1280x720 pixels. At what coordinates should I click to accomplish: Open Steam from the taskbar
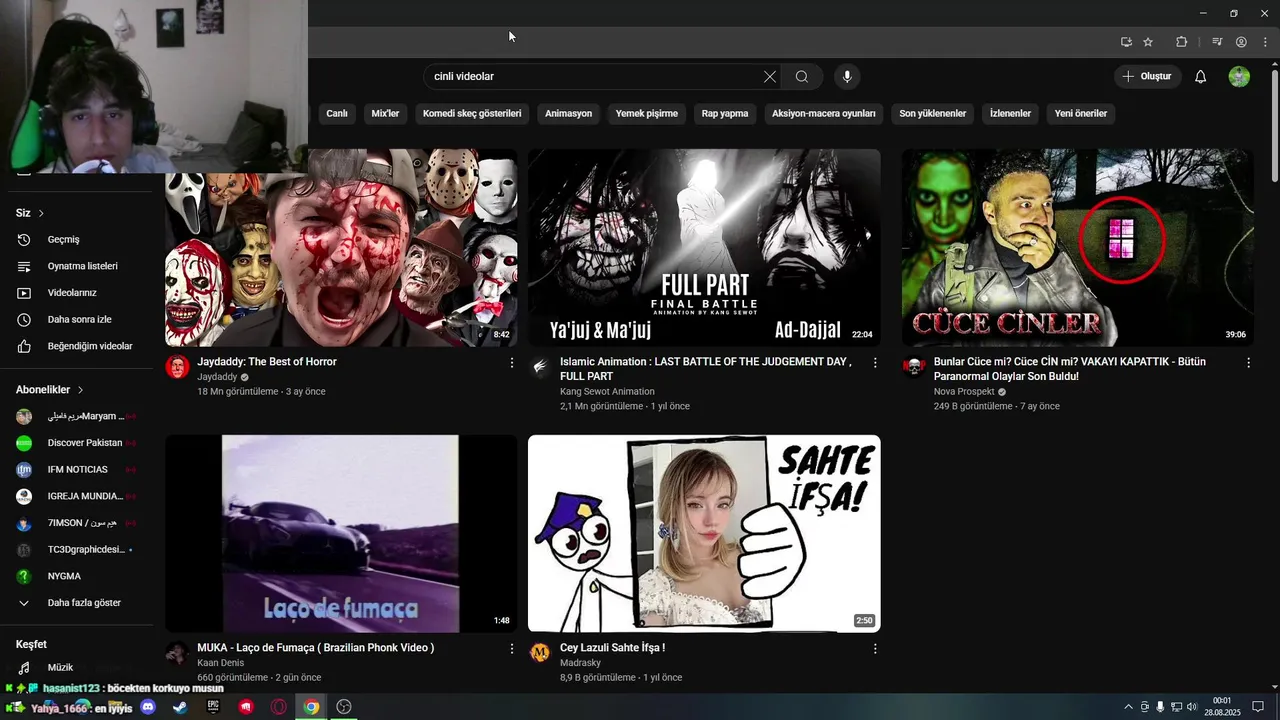coord(180,707)
